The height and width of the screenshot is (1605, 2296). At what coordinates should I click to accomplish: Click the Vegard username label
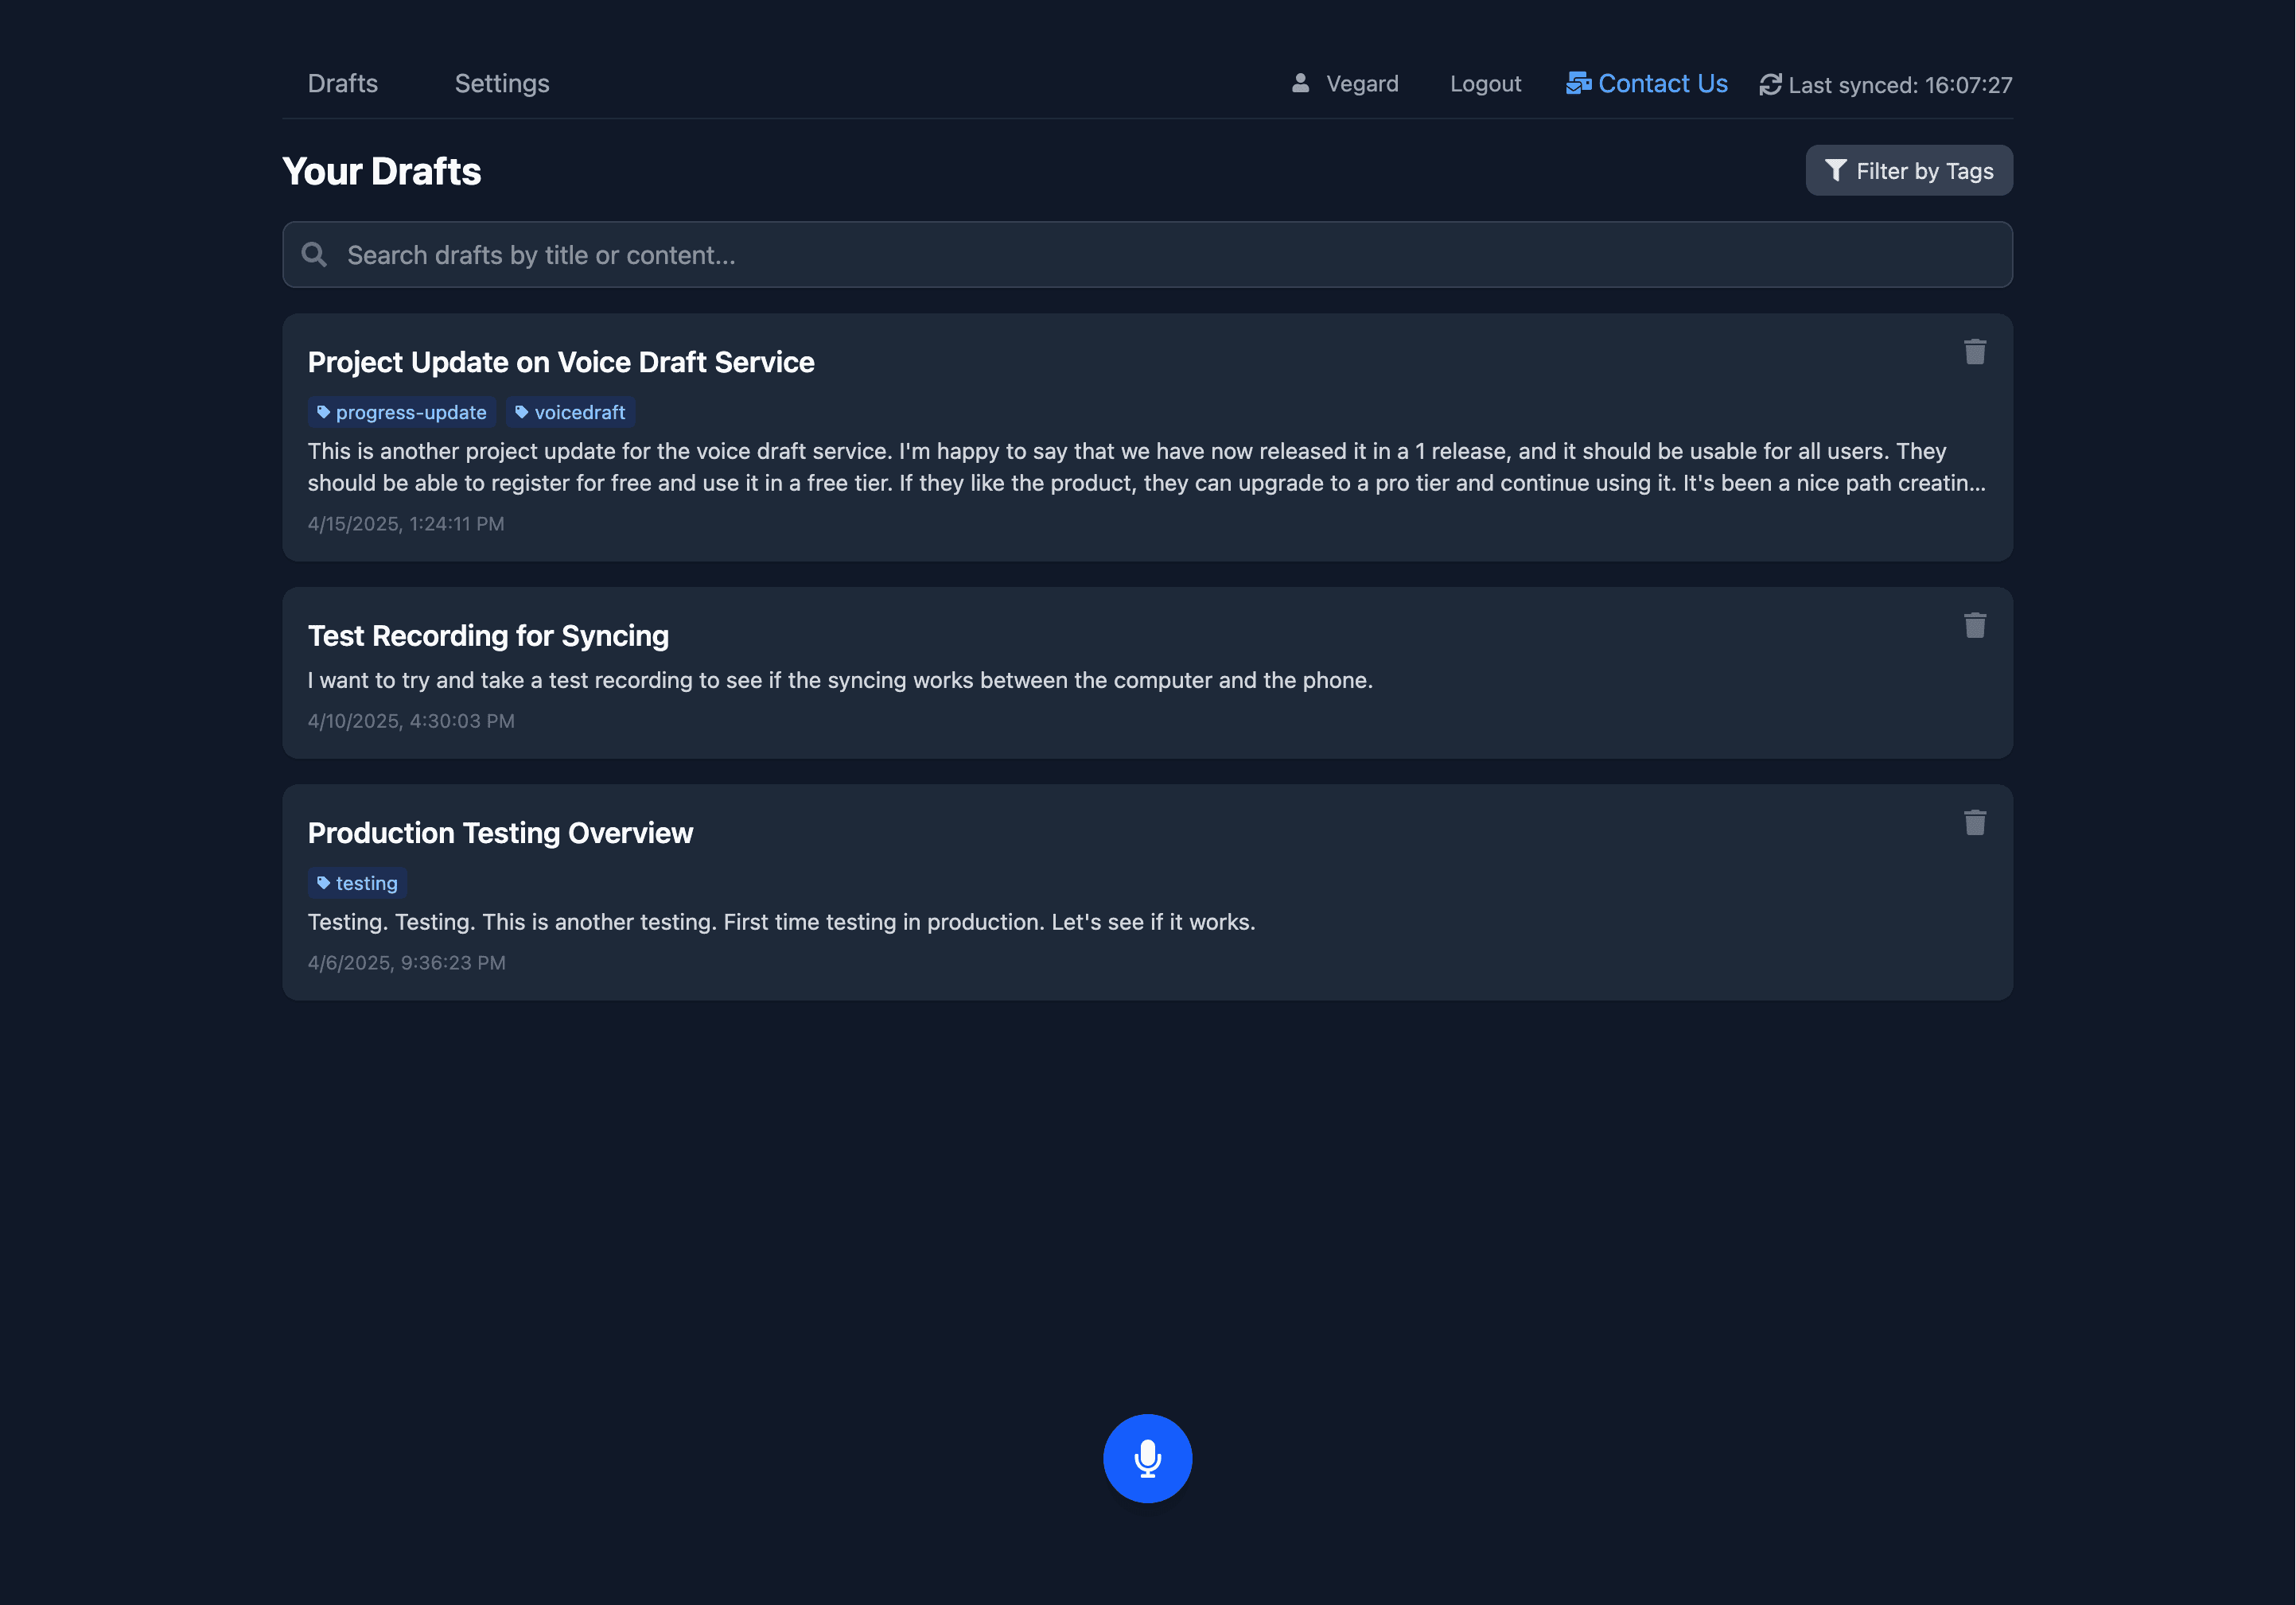pos(1363,83)
